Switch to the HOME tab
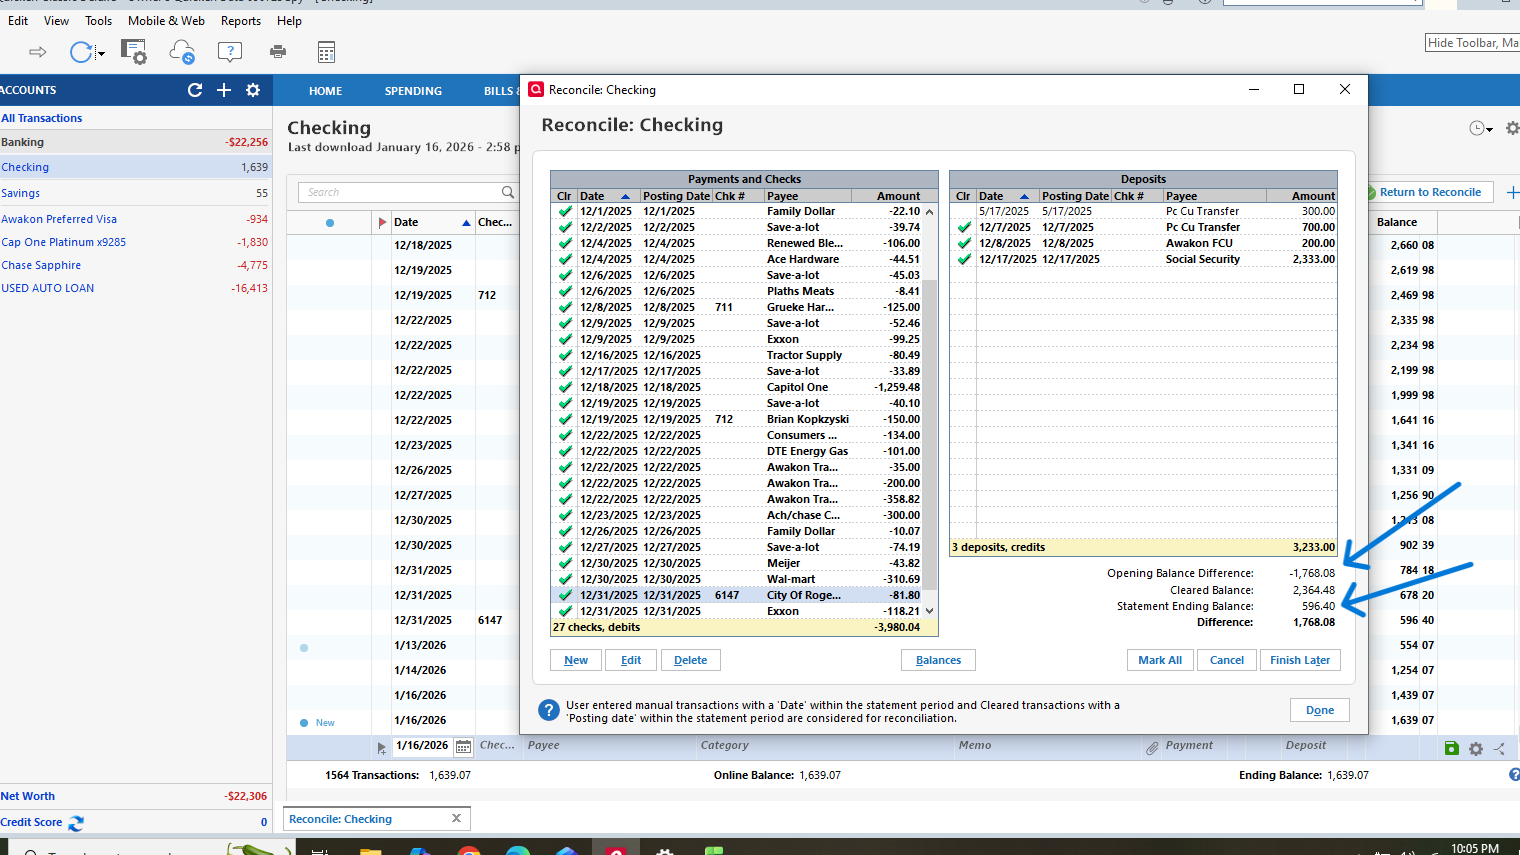1520x855 pixels. coord(325,91)
